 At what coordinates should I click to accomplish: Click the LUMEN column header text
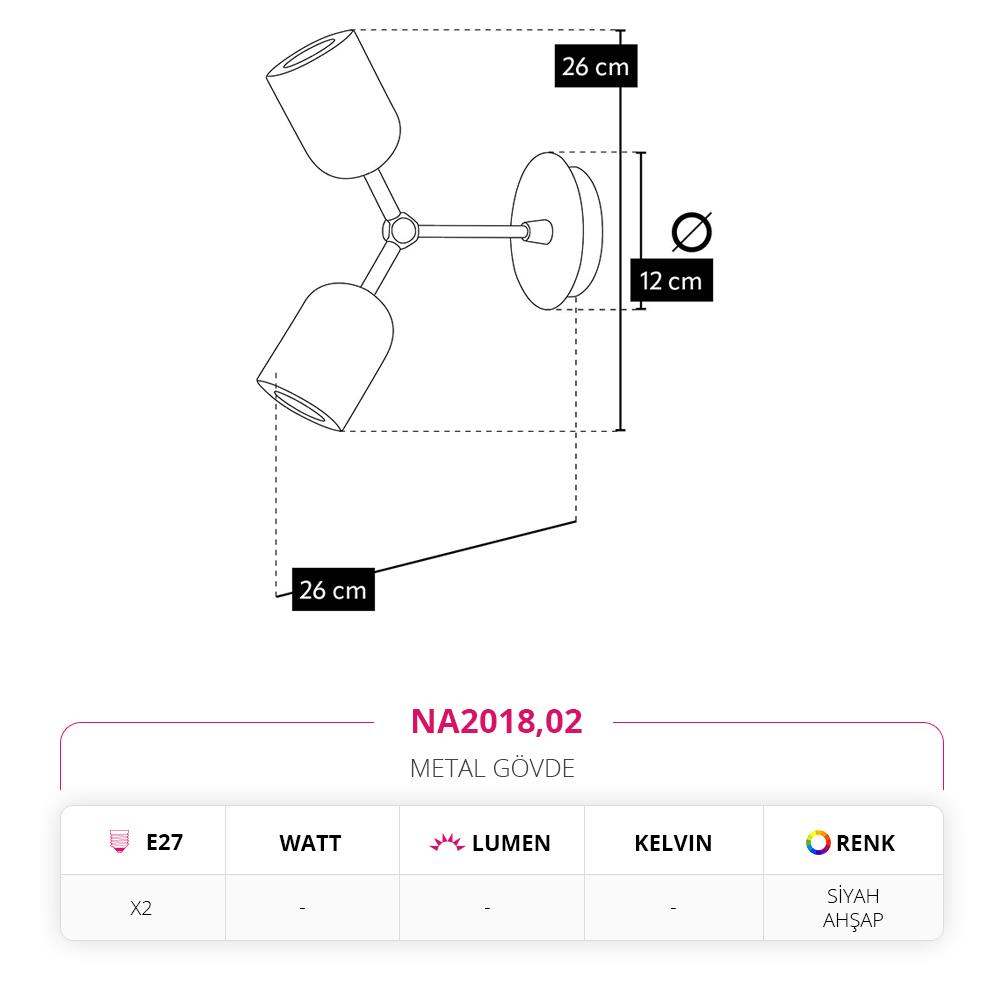(x=511, y=843)
